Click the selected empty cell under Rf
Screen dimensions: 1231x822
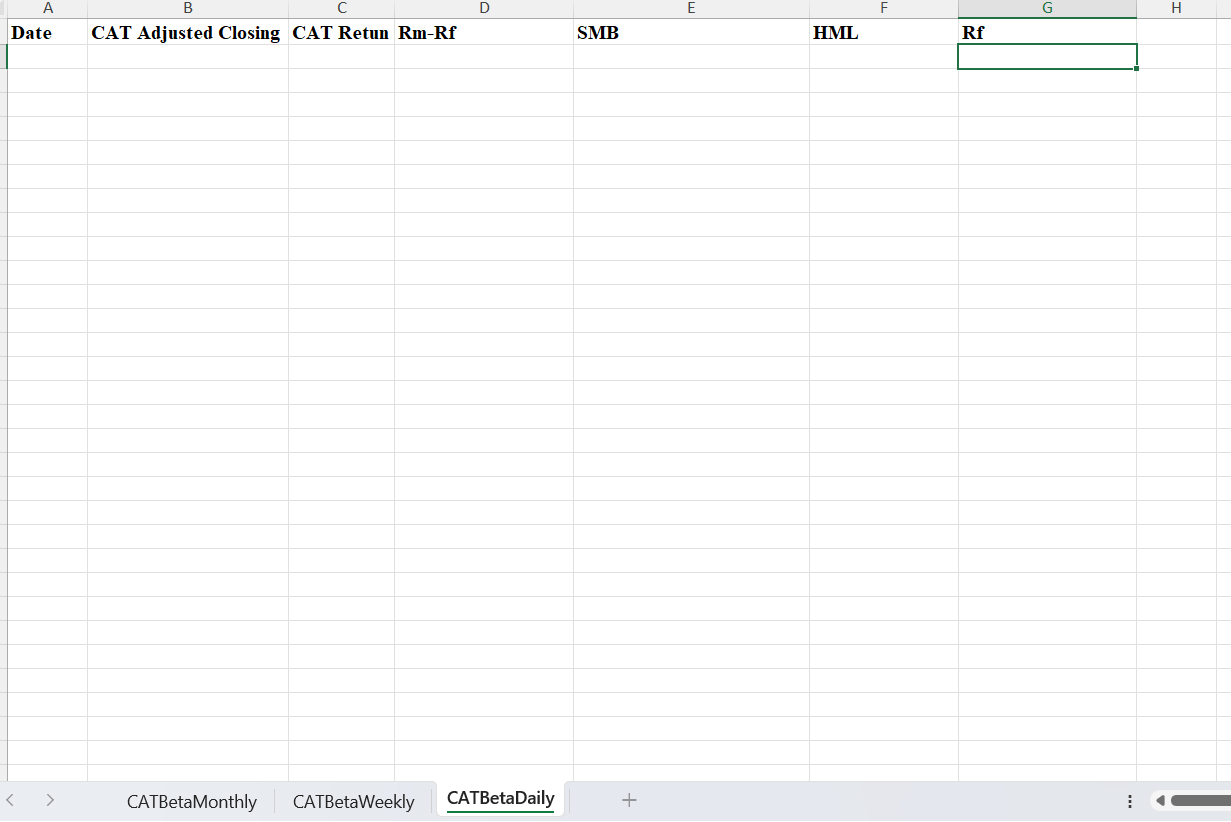coord(1047,57)
